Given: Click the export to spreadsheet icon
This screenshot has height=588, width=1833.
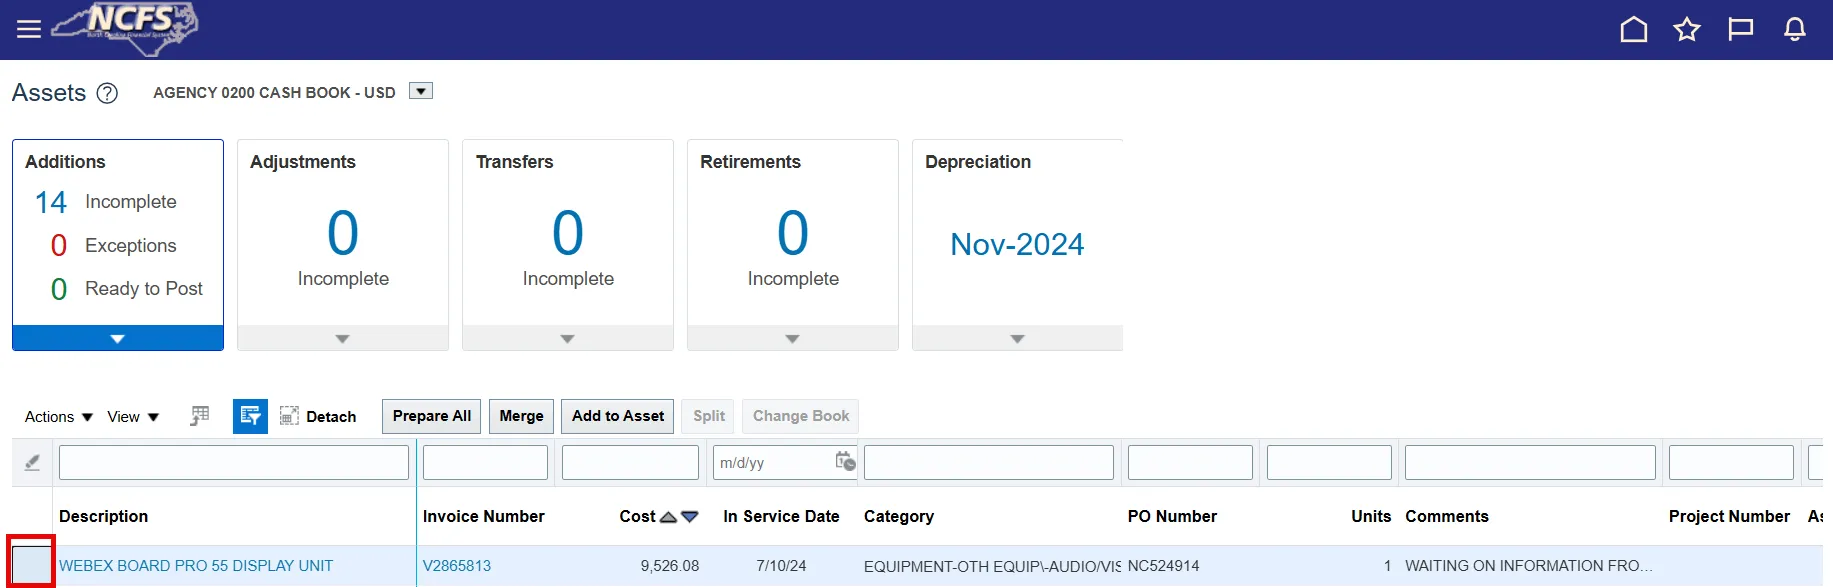Looking at the screenshot, I should (200, 416).
